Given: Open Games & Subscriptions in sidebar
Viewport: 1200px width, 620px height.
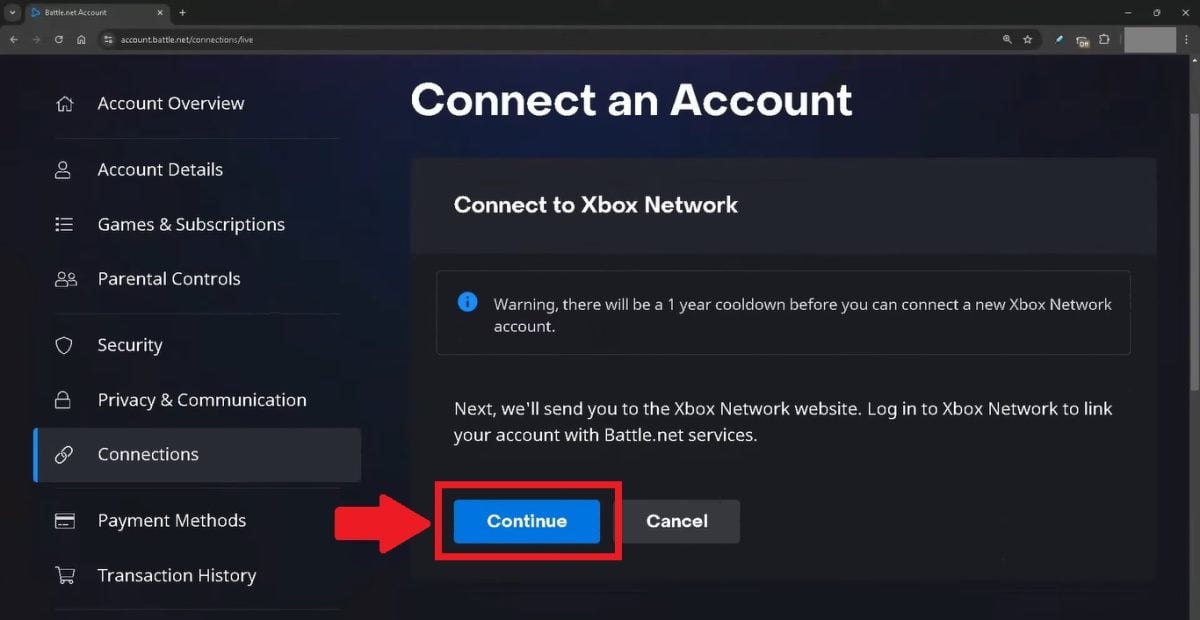Looking at the screenshot, I should pyautogui.click(x=190, y=225).
